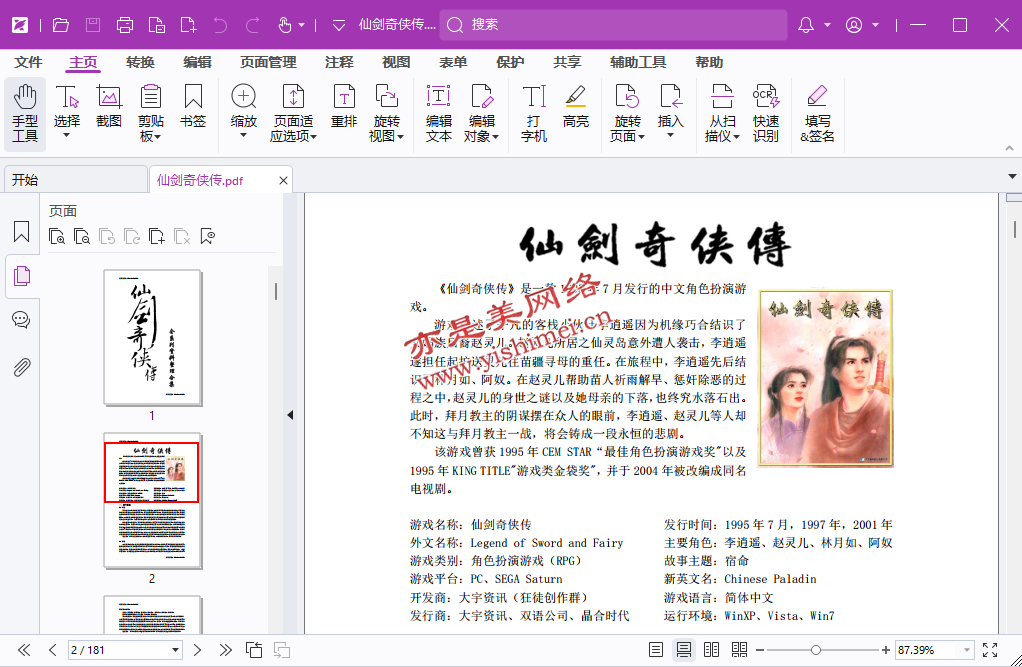Switch to the Start (开始) document tab

75,180
